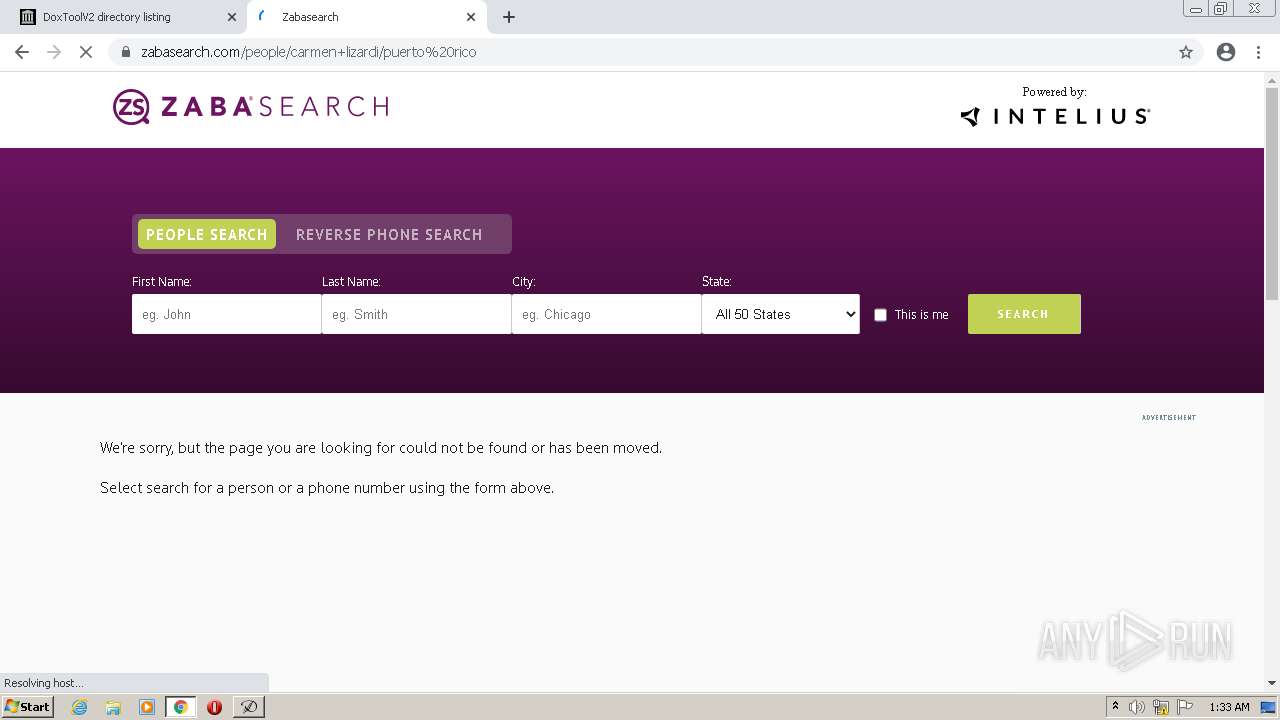Click the Chrome taskbar icon
This screenshot has height=720, width=1280.
[x=180, y=707]
